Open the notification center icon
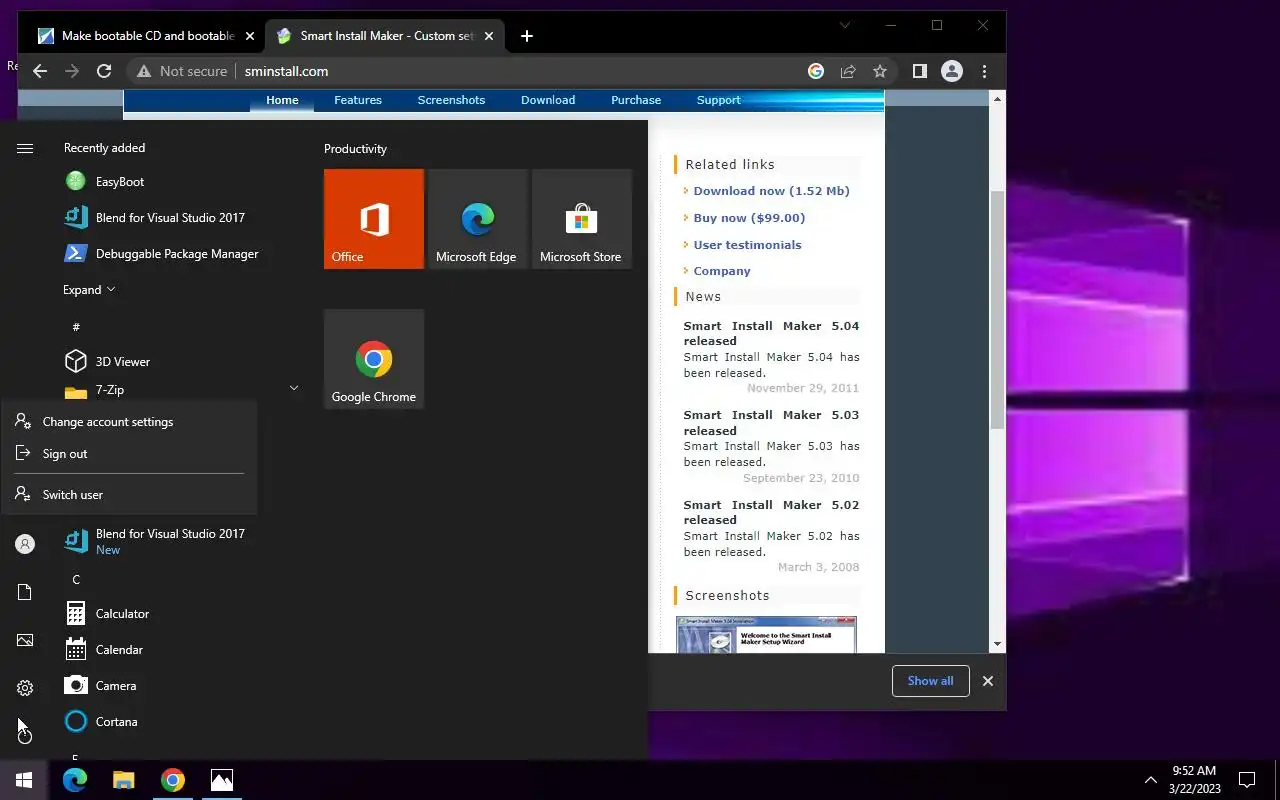Viewport: 1280px width, 800px height. click(x=1247, y=780)
